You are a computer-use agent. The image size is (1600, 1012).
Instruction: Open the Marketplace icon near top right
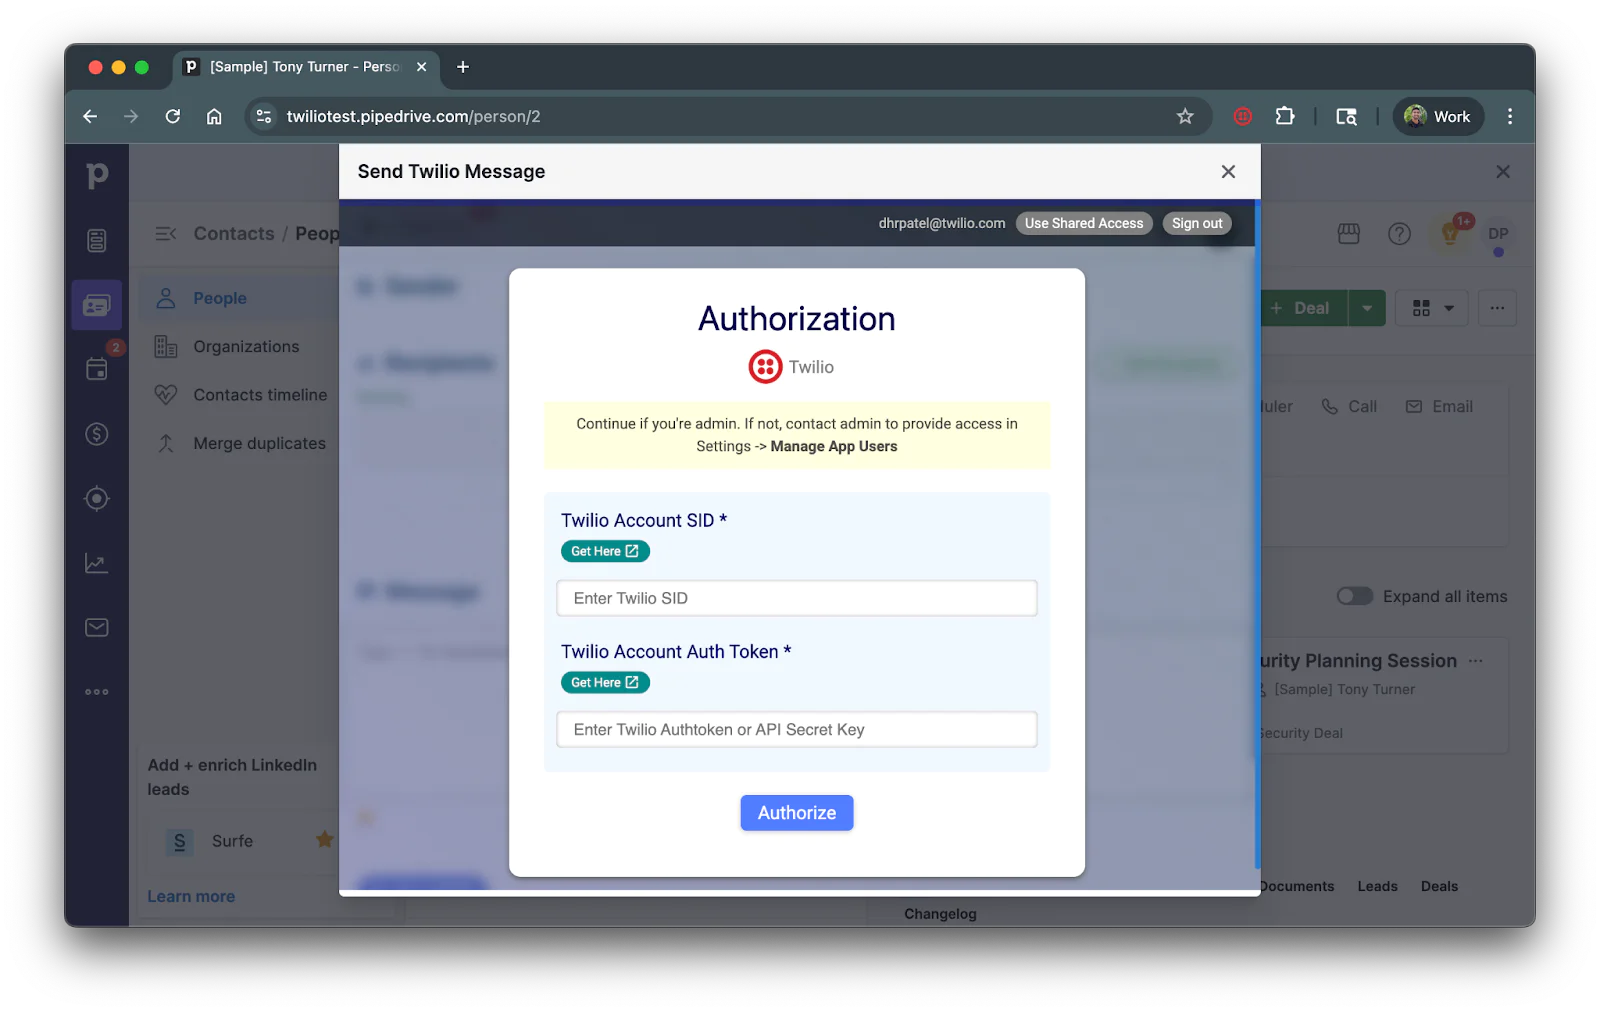(x=1348, y=234)
